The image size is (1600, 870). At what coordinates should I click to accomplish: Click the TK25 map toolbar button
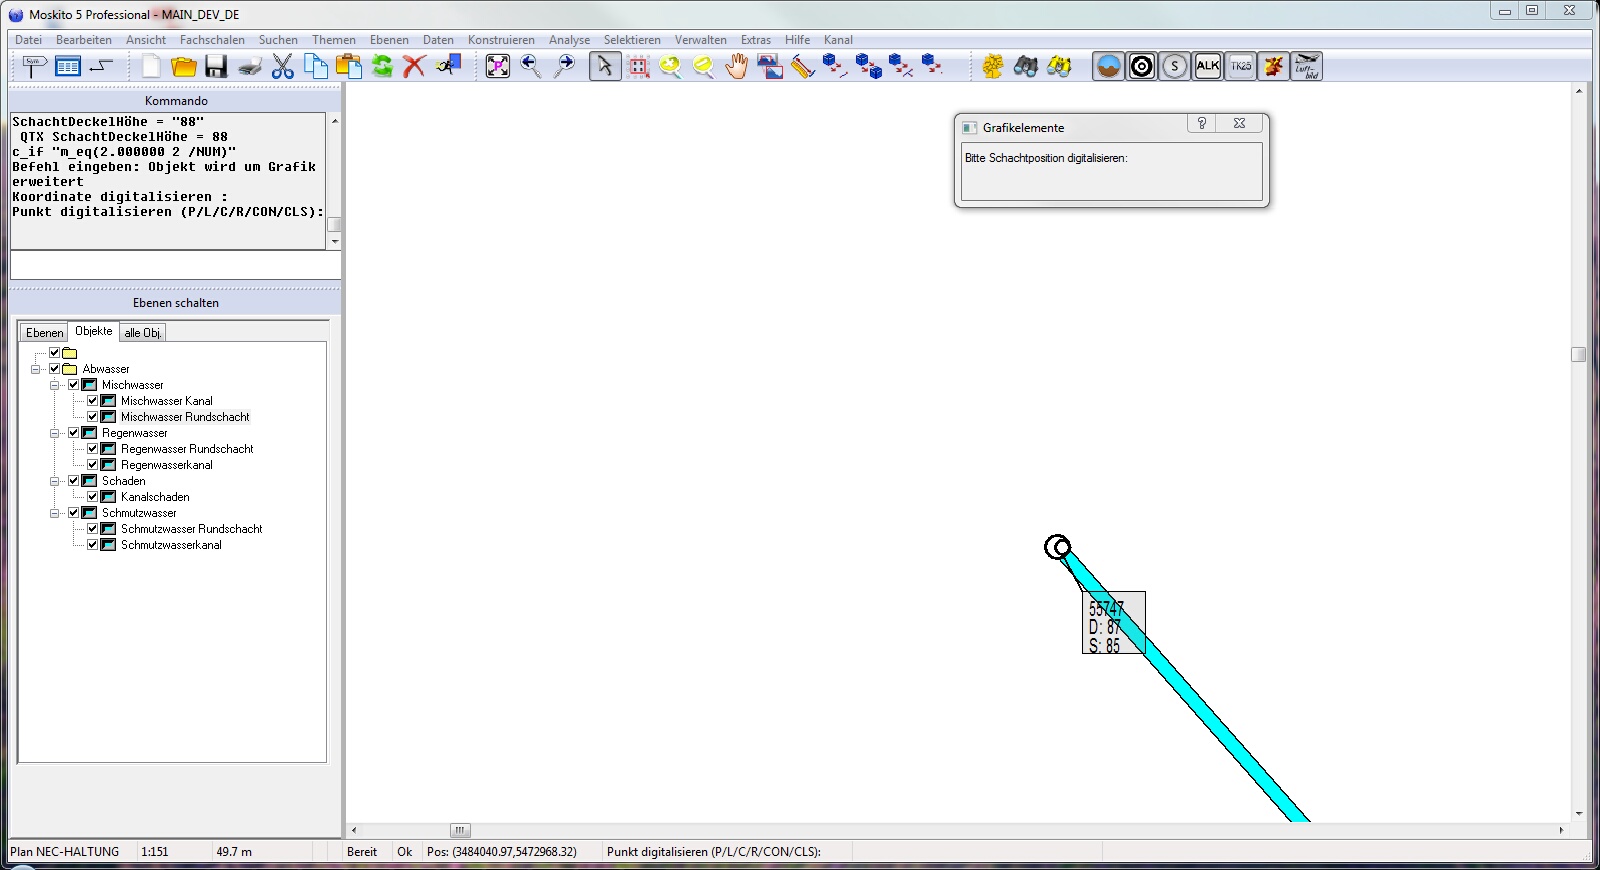tap(1240, 67)
